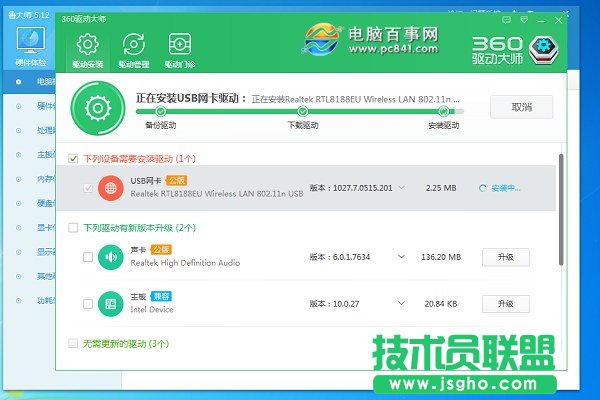This screenshot has width=600, height=400.
Task: Check the 下列驱动有新版本升级 checkbox
Action: click(73, 228)
